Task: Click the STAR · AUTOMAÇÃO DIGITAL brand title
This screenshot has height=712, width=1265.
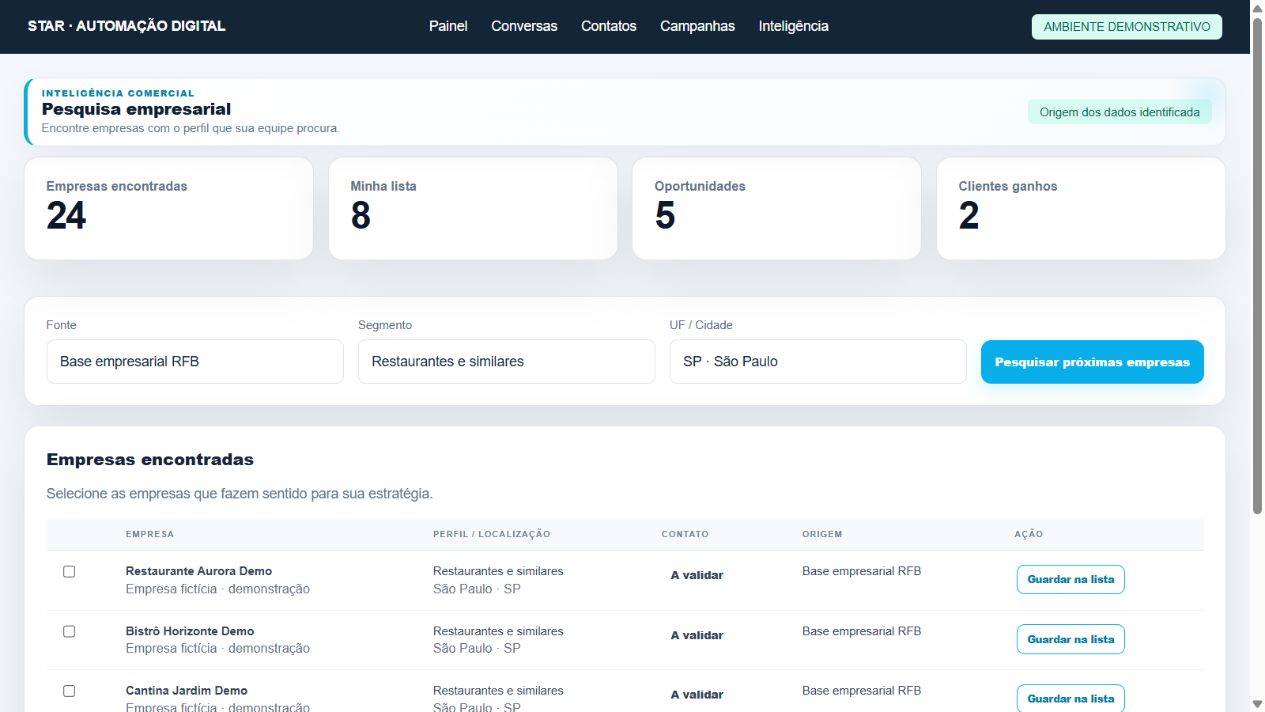Action: (127, 26)
